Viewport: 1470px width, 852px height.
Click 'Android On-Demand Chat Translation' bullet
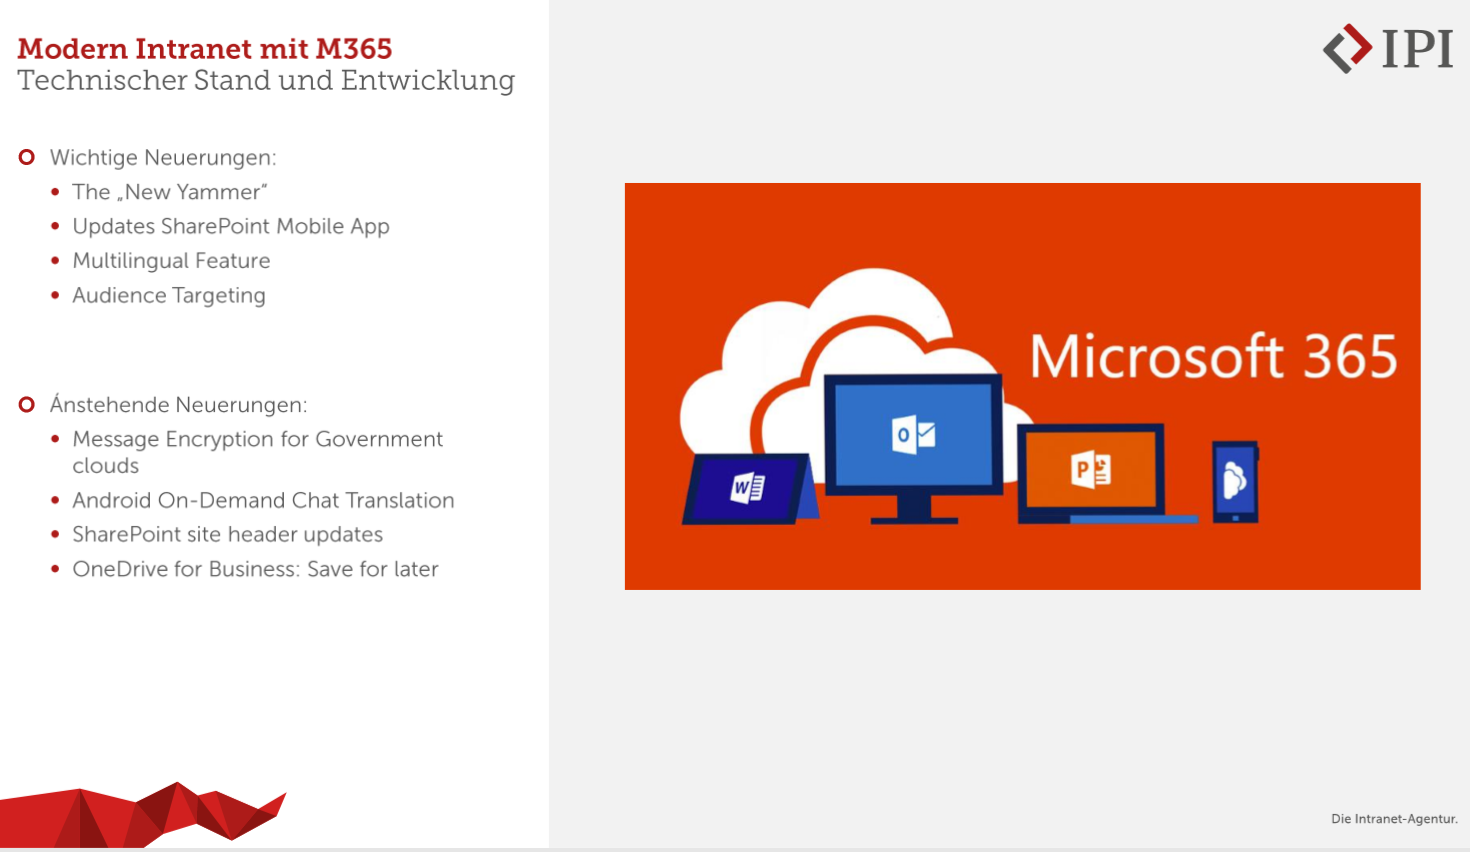coord(263,500)
